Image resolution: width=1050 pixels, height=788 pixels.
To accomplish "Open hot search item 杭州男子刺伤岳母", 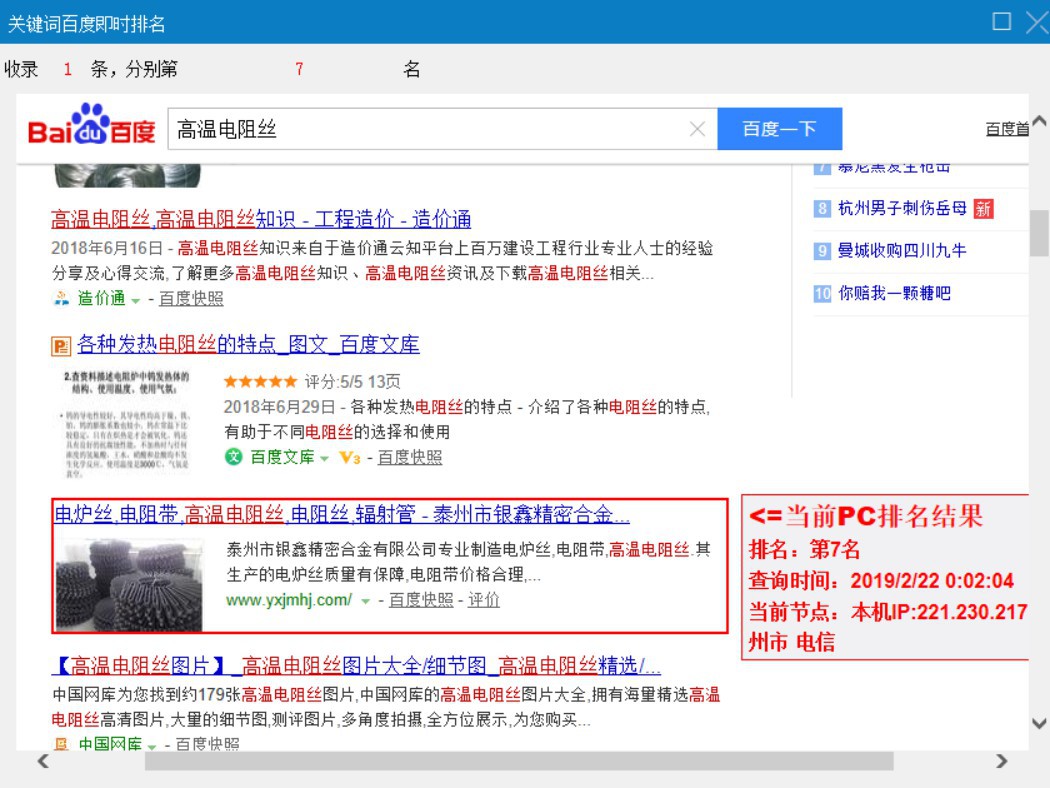I will pyautogui.click(x=902, y=208).
